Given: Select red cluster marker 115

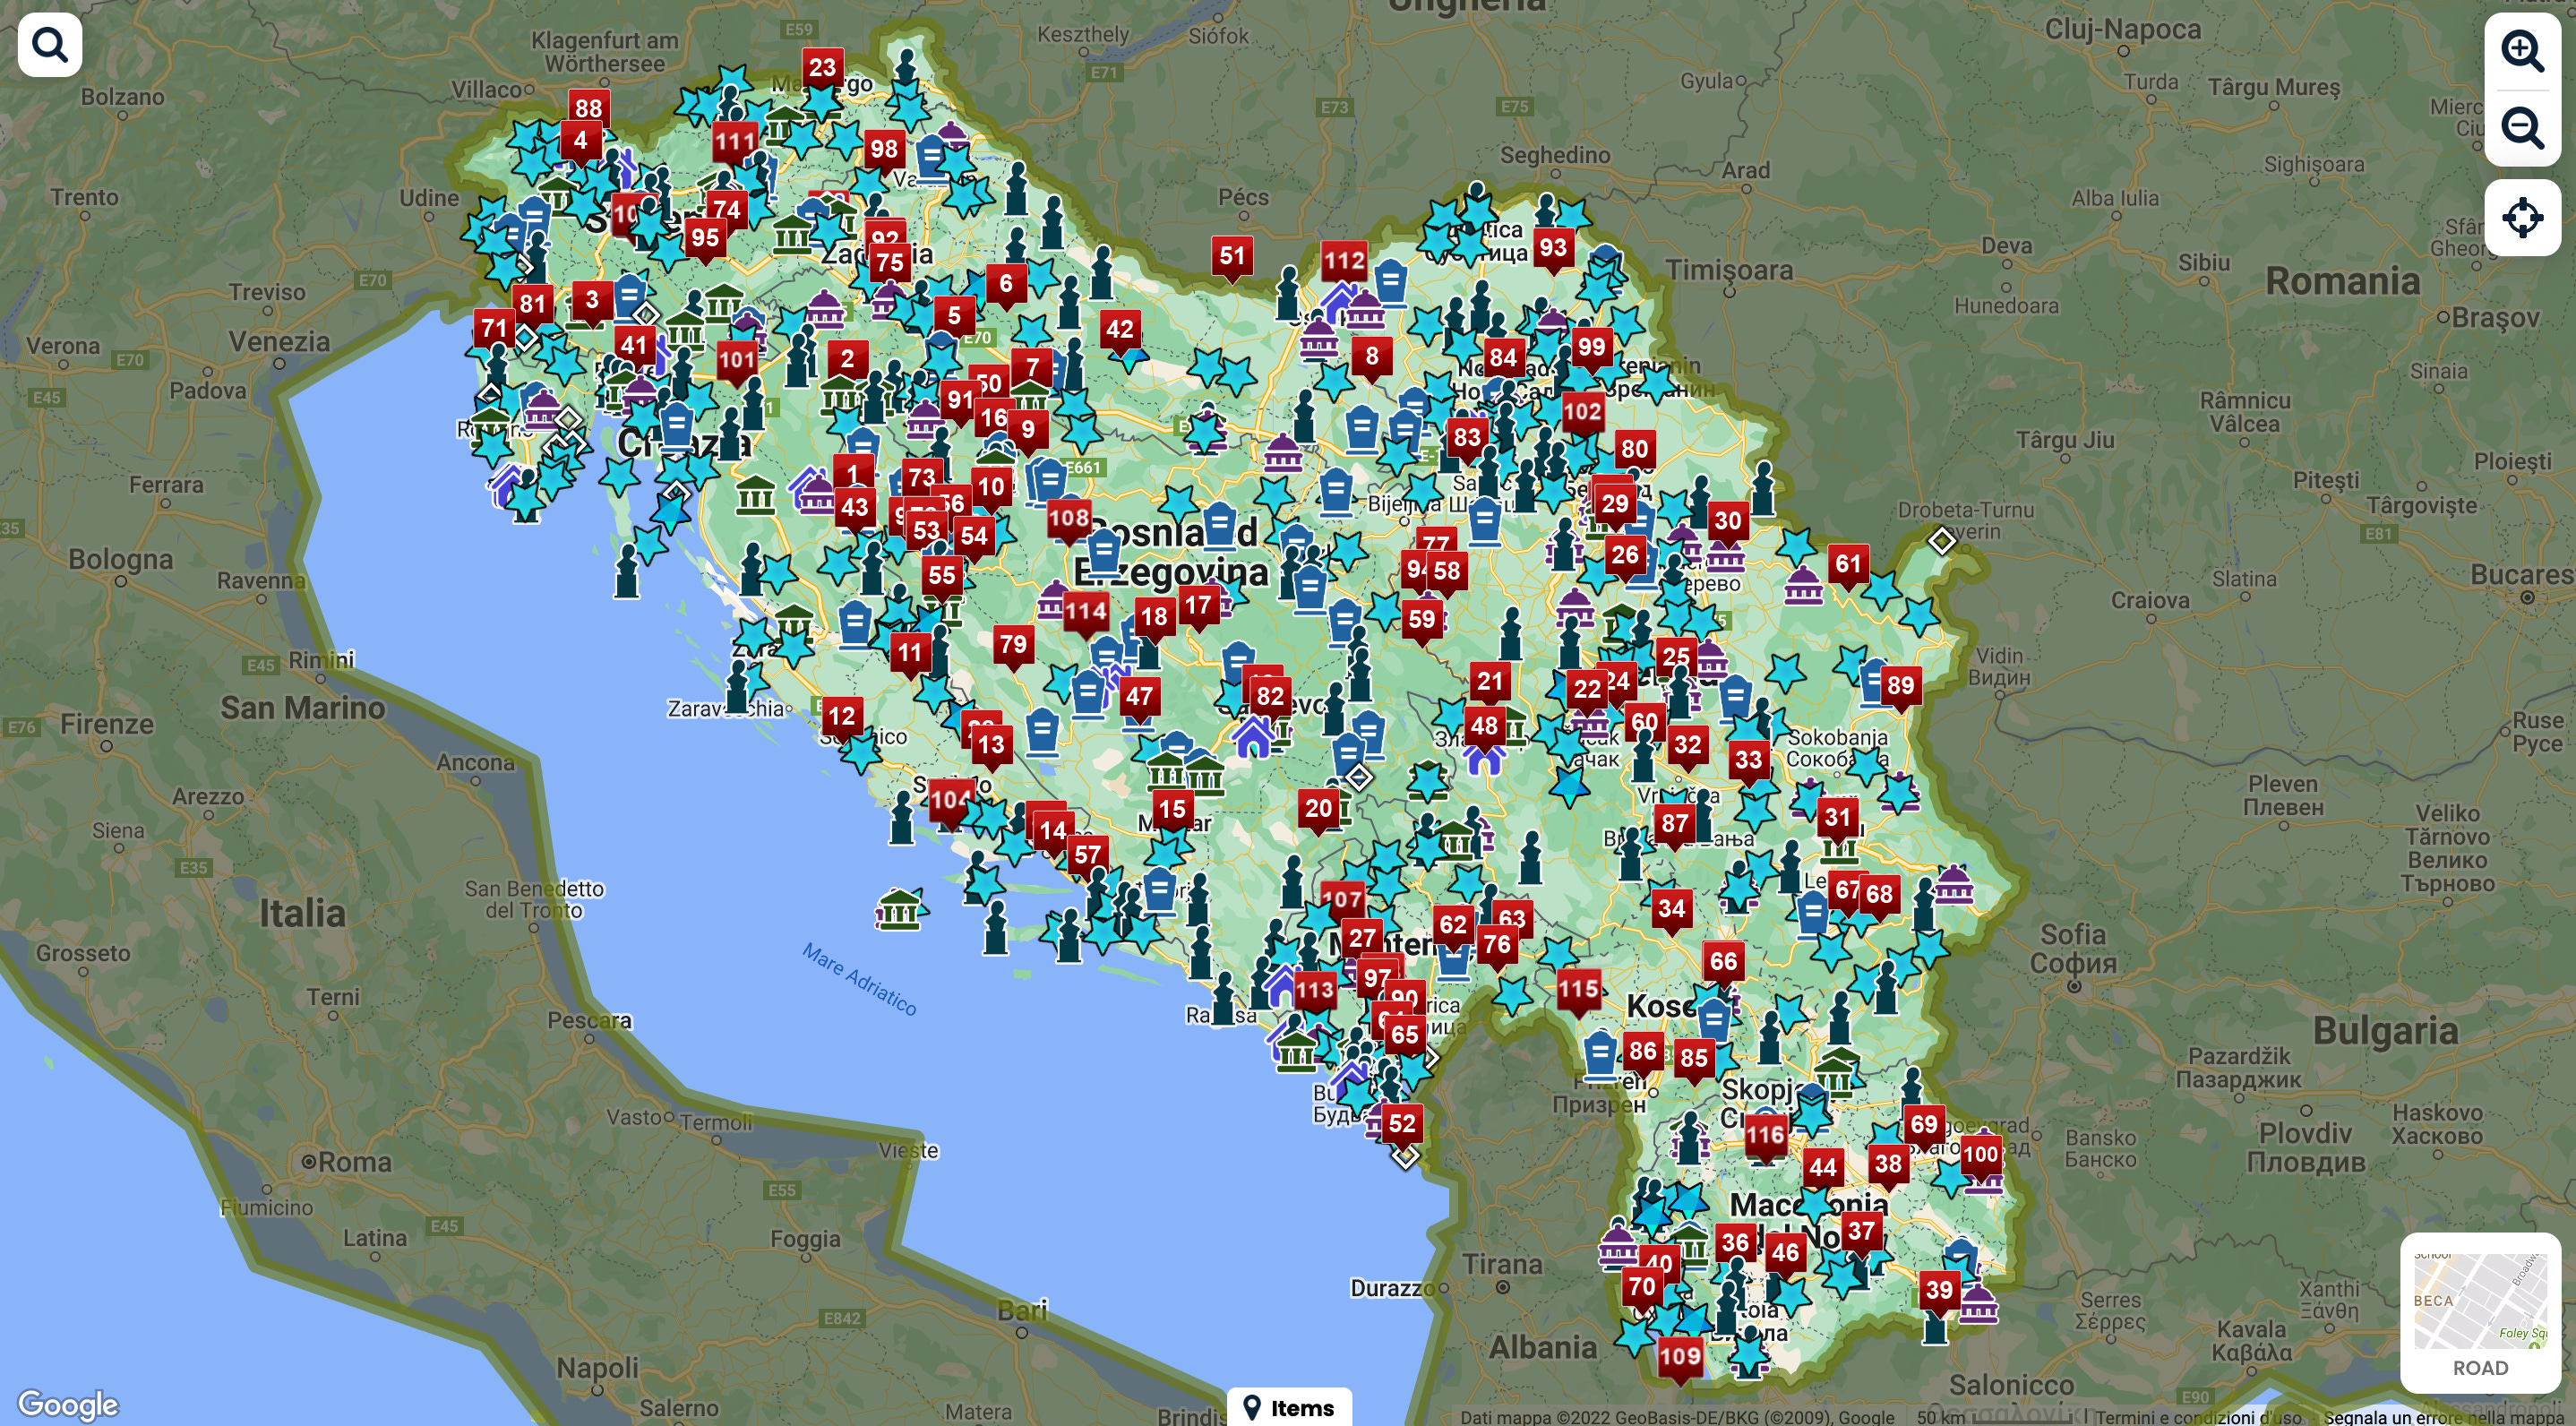Looking at the screenshot, I should [1578, 991].
